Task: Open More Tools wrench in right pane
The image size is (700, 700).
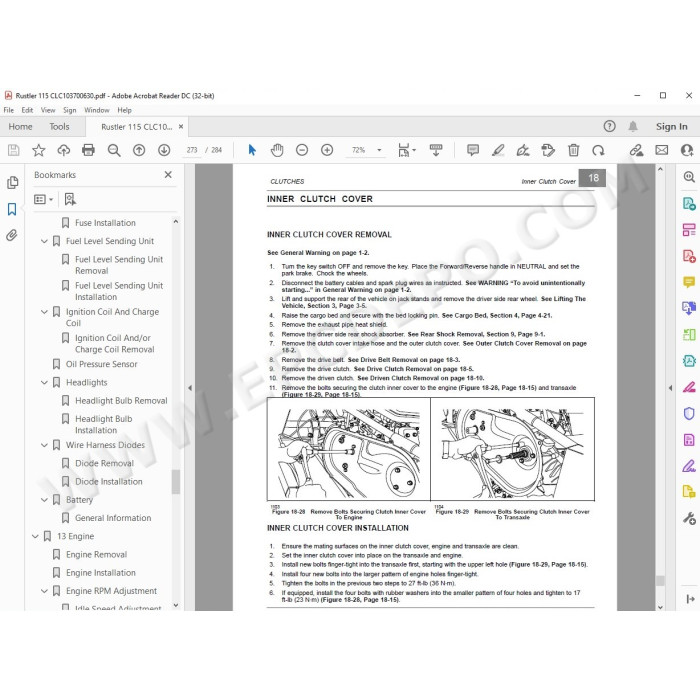Action: click(689, 518)
